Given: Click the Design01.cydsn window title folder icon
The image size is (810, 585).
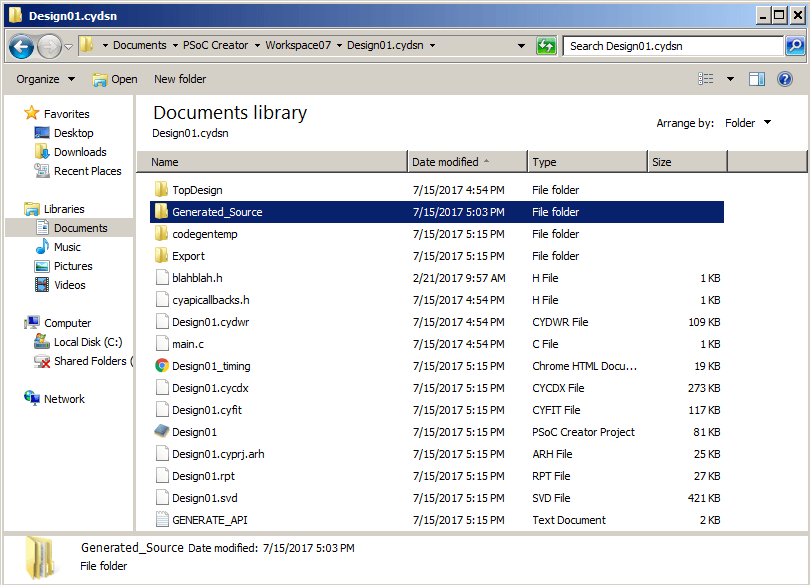Looking at the screenshot, I should pyautogui.click(x=15, y=16).
